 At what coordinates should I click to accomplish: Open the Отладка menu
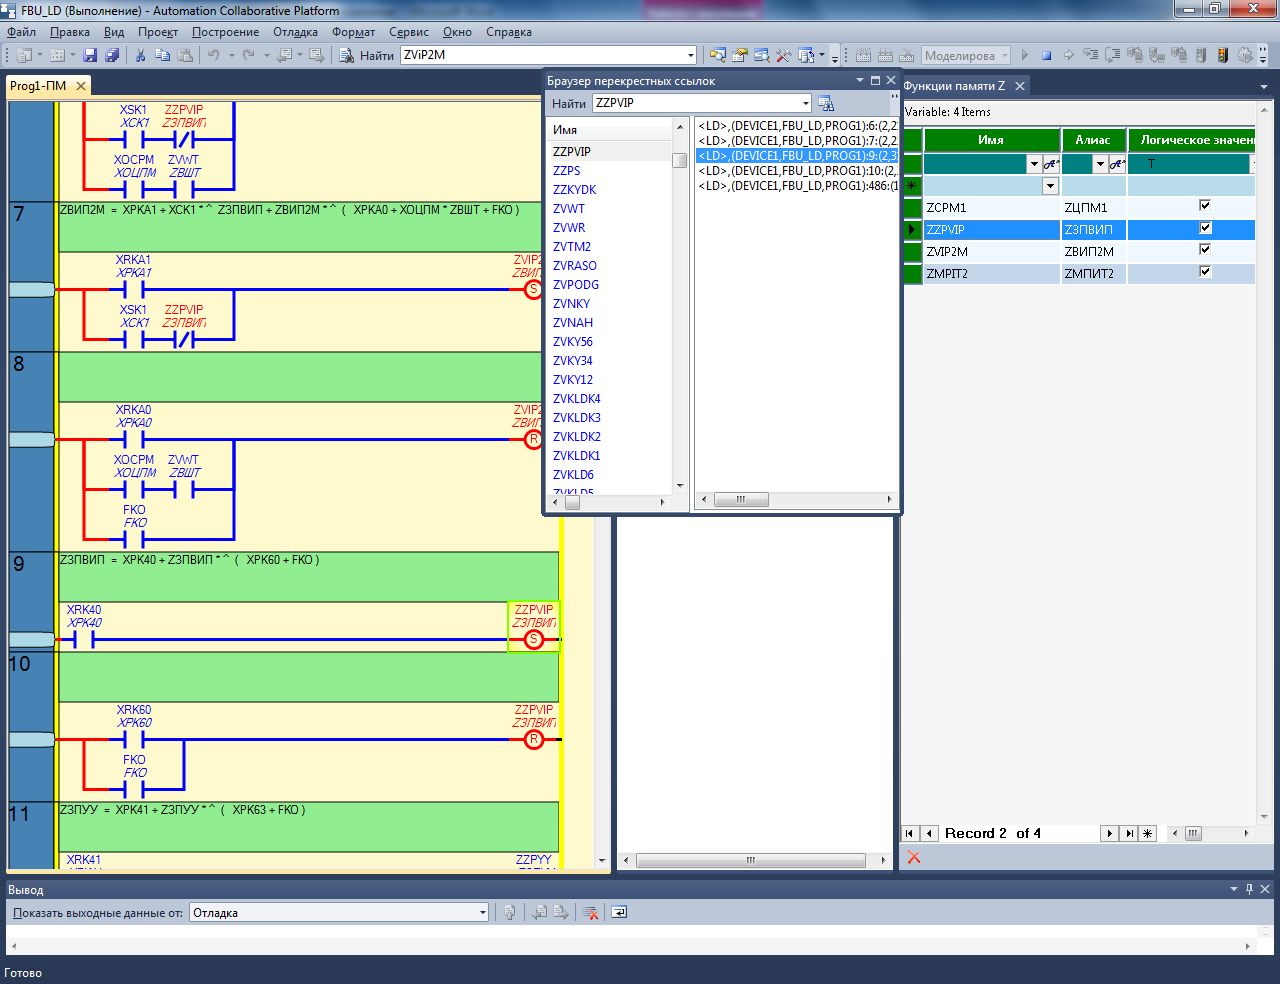pos(295,32)
